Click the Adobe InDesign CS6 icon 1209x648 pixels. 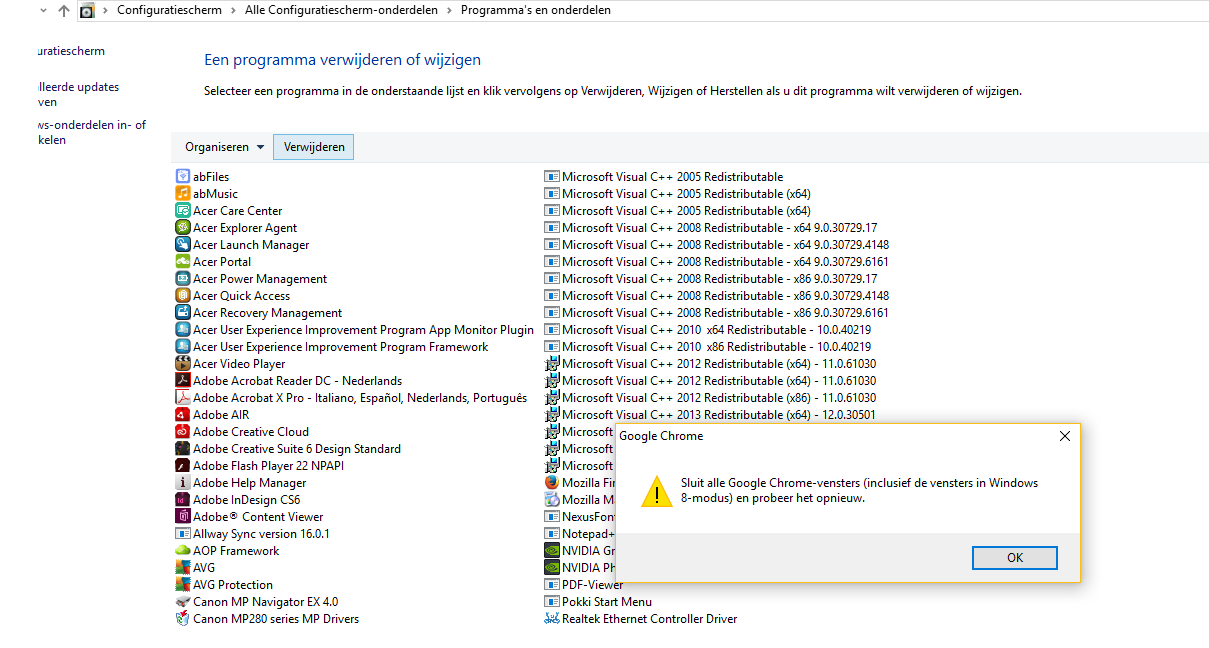pyautogui.click(x=183, y=500)
